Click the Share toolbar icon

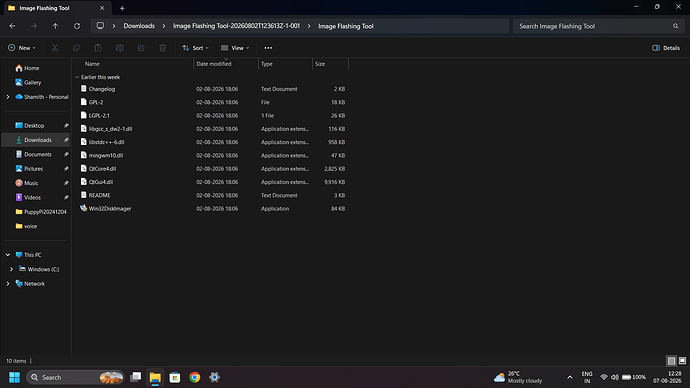141,48
